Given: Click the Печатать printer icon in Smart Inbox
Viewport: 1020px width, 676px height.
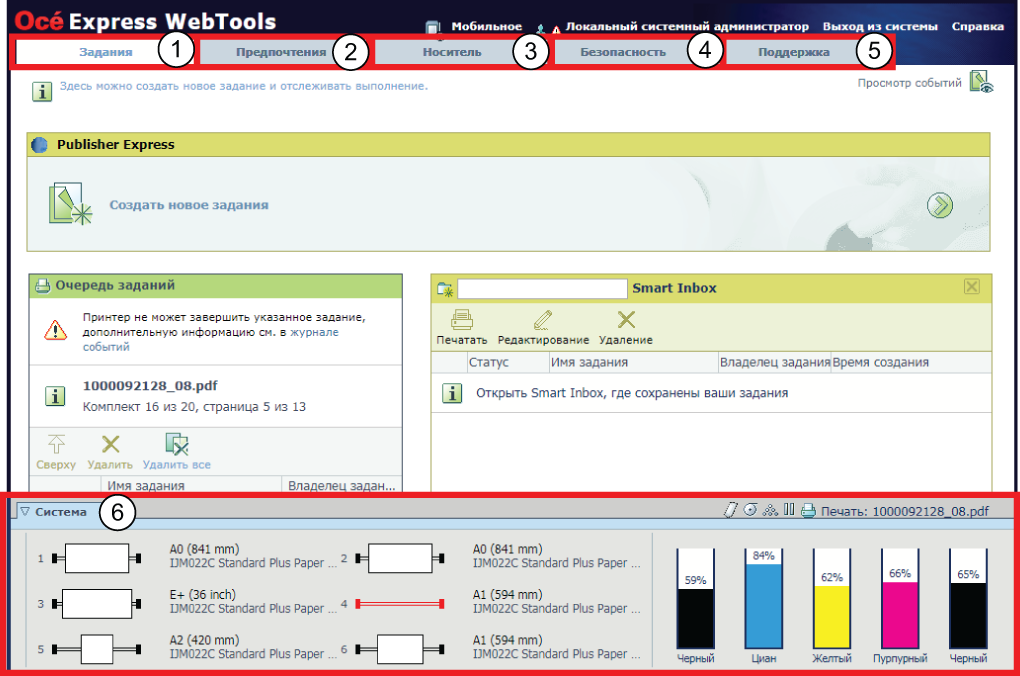Looking at the screenshot, I should 462,319.
